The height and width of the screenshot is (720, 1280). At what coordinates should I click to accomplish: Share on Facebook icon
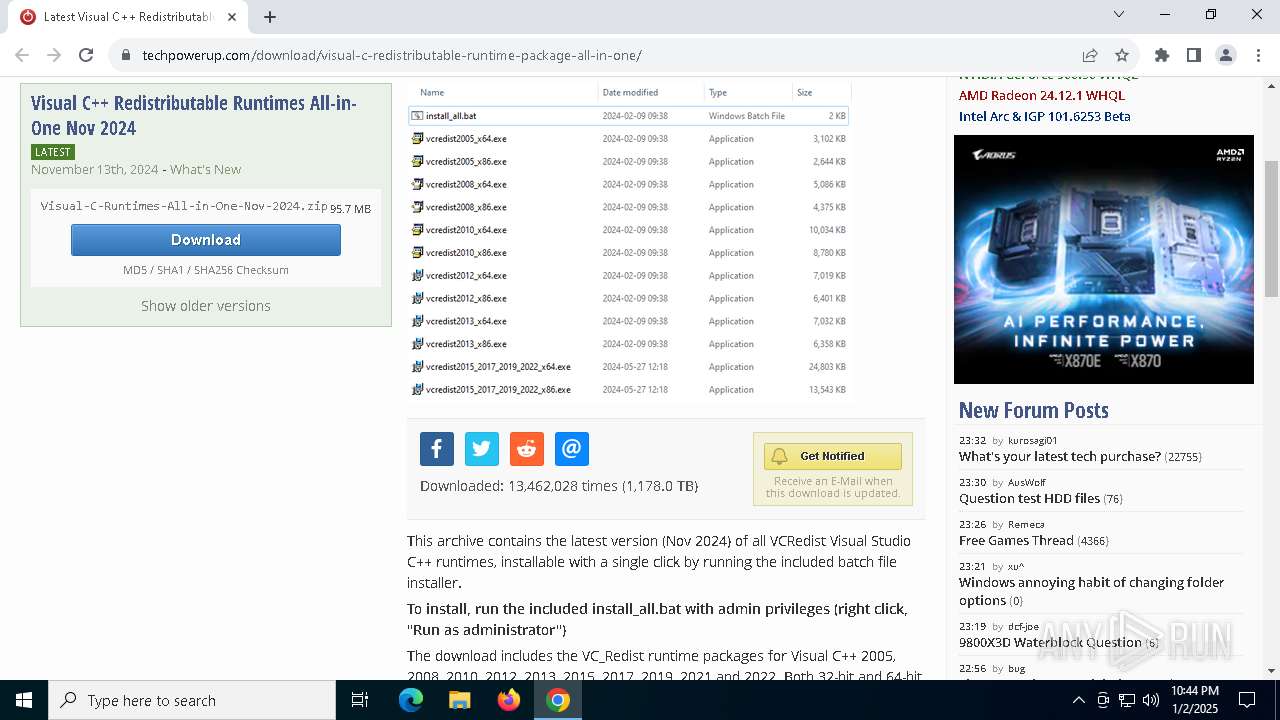coord(437,449)
